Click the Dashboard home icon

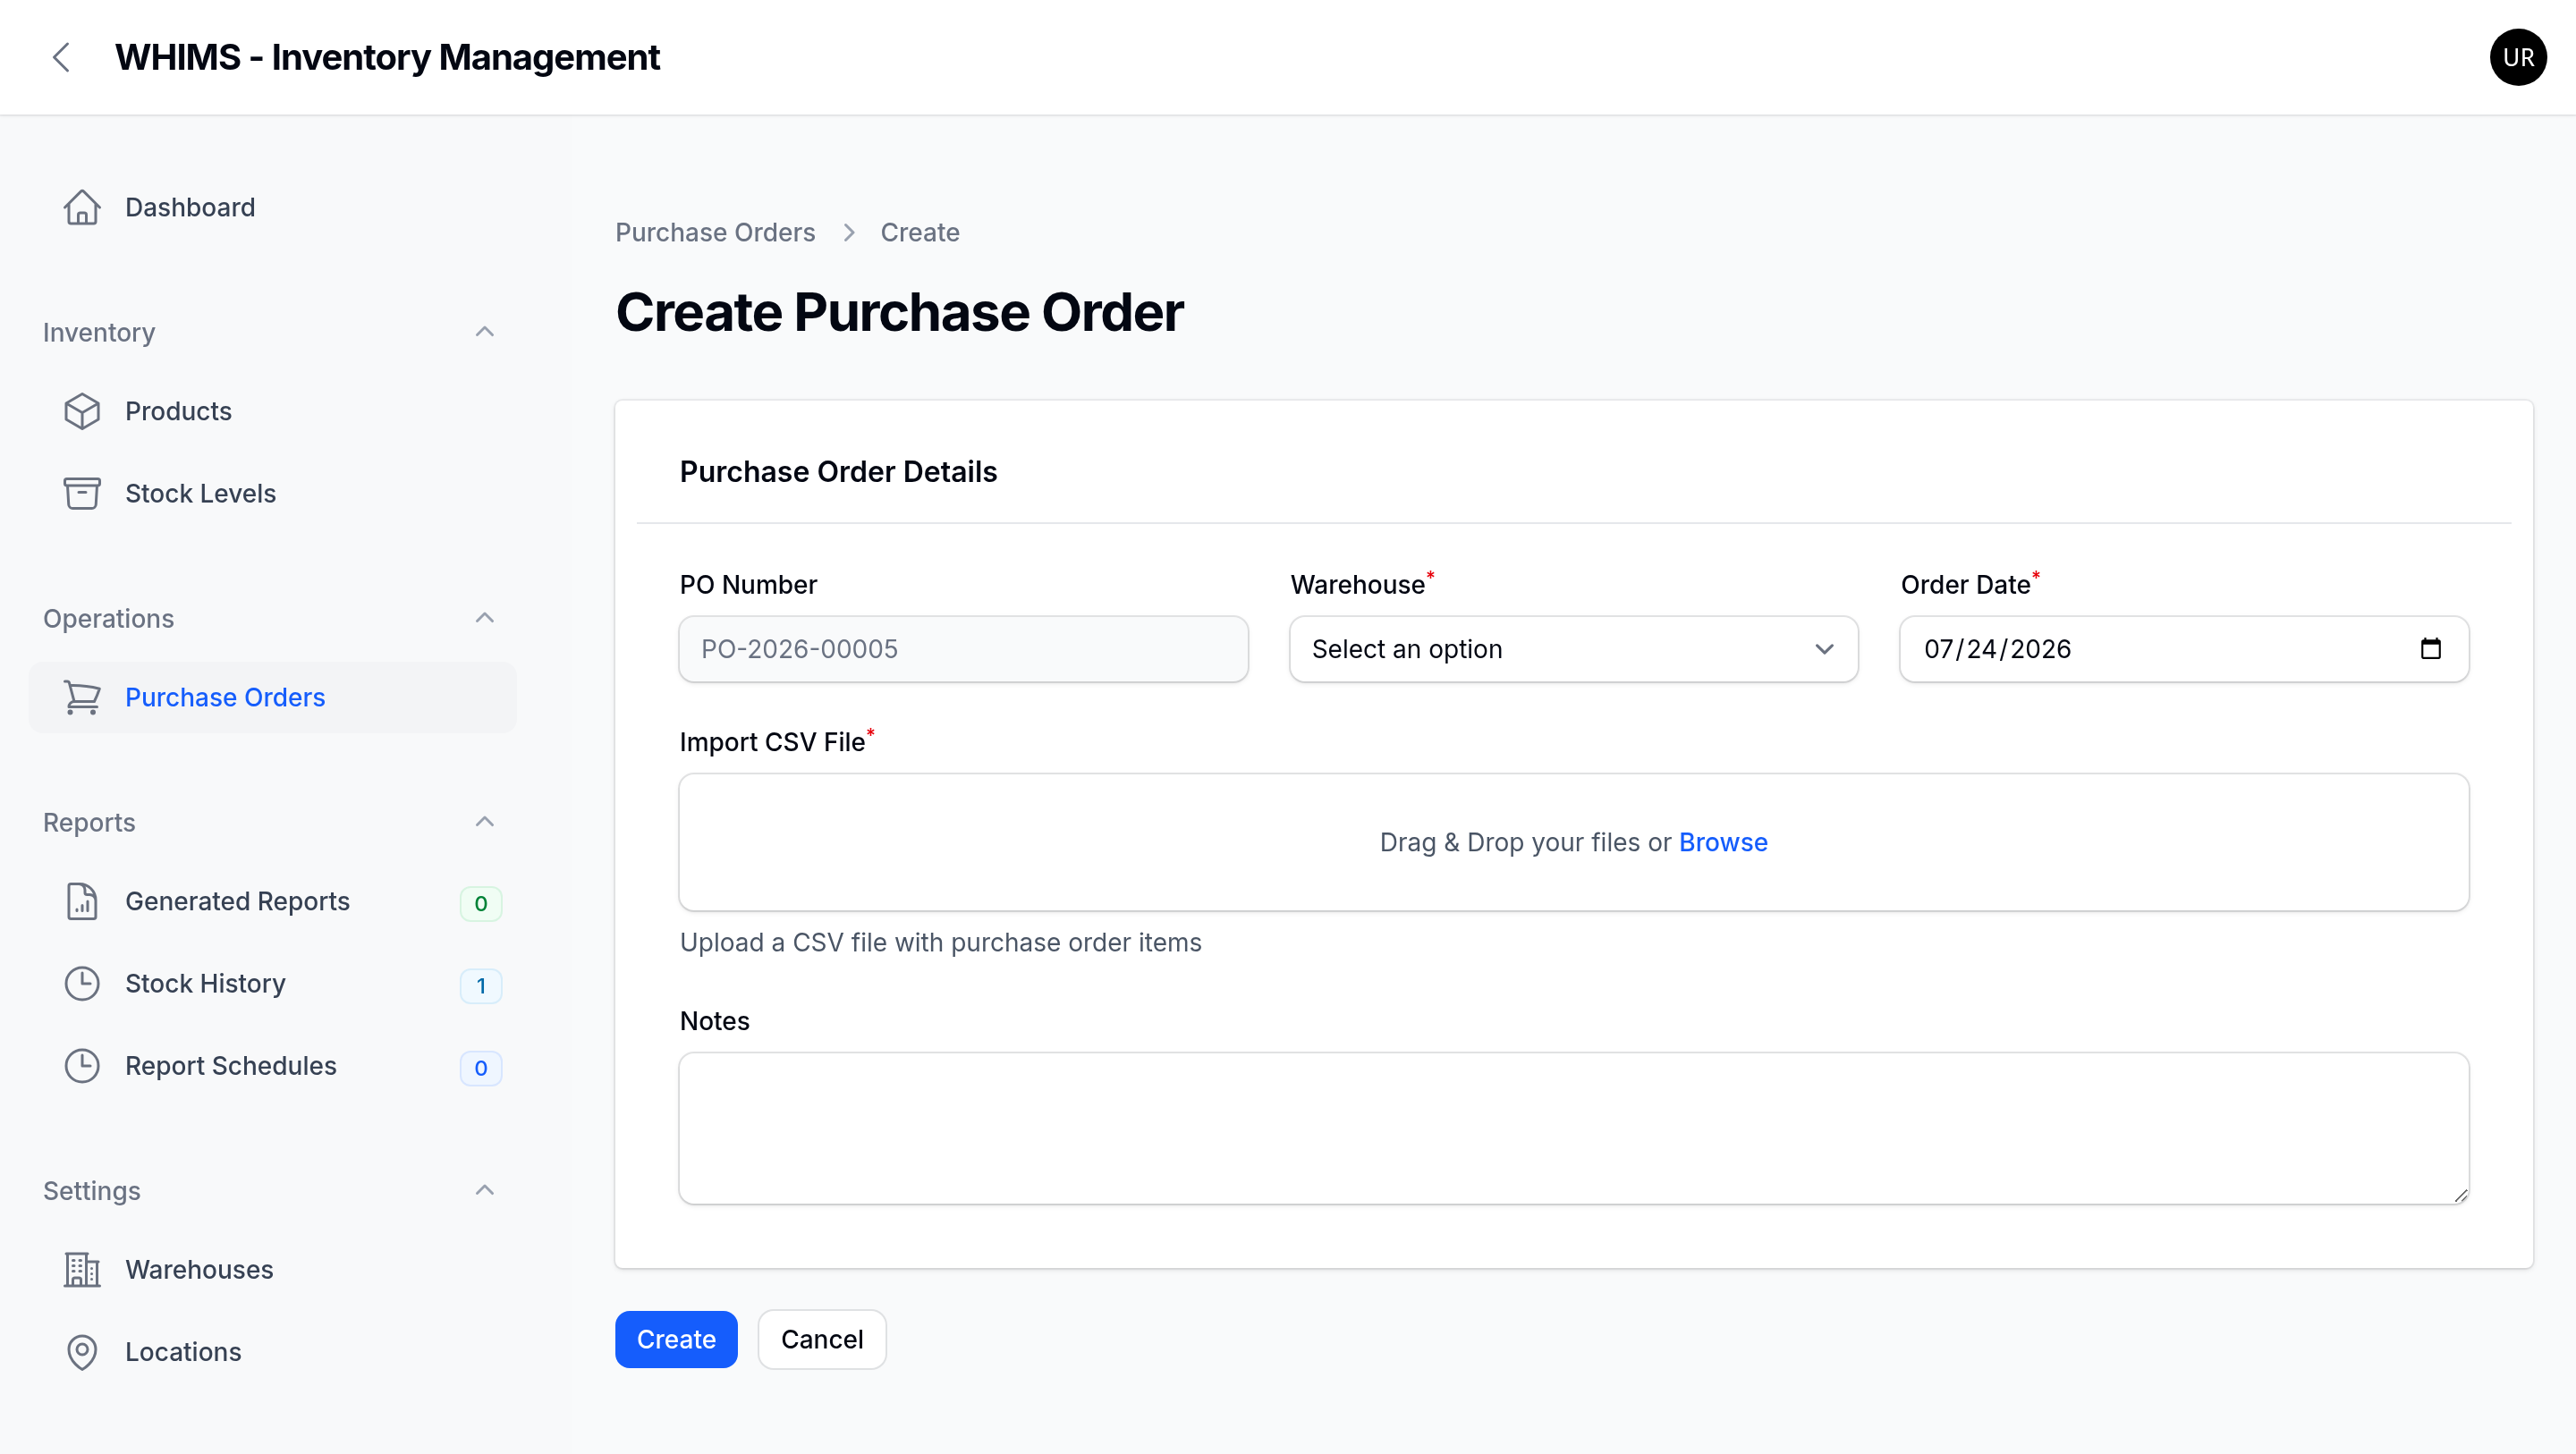82,207
